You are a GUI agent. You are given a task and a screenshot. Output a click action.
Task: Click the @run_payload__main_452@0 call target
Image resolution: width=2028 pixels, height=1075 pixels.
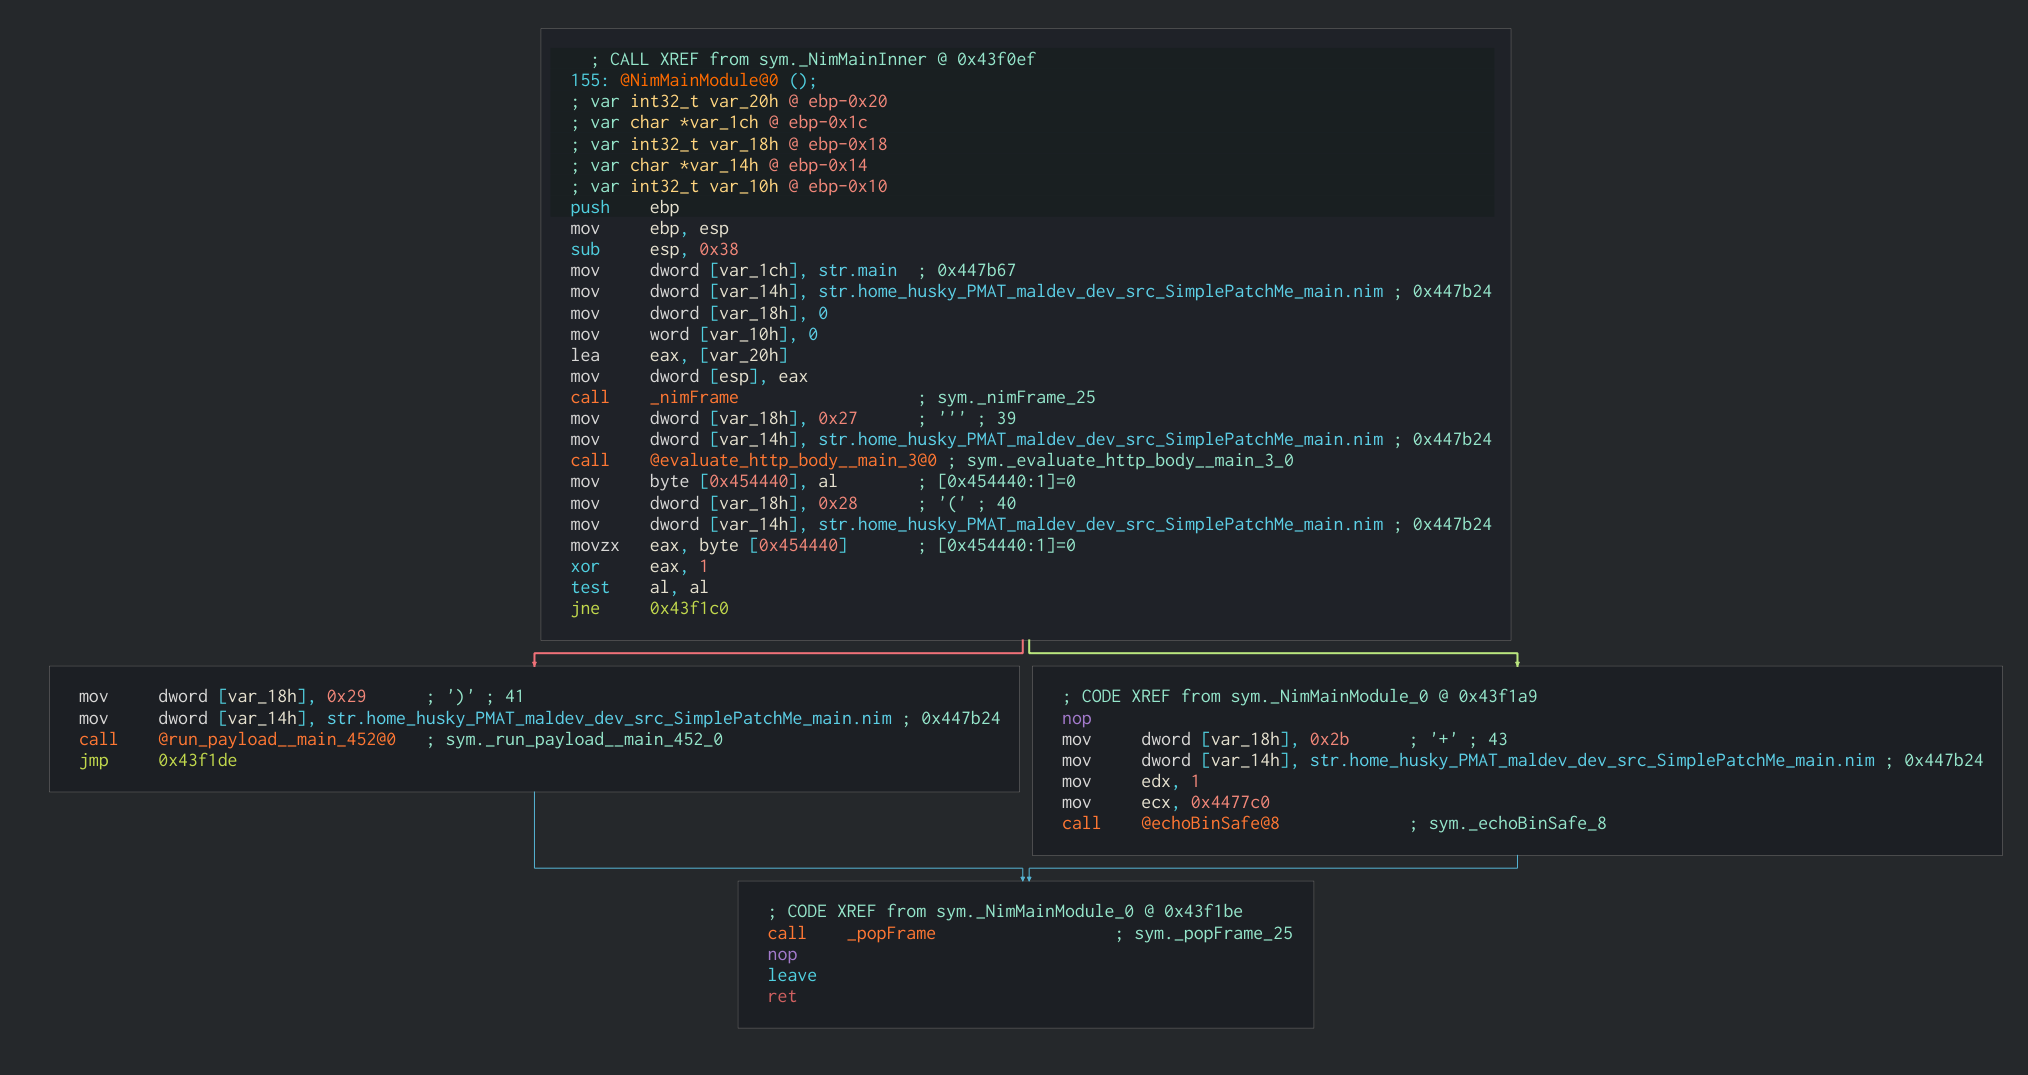[276, 739]
